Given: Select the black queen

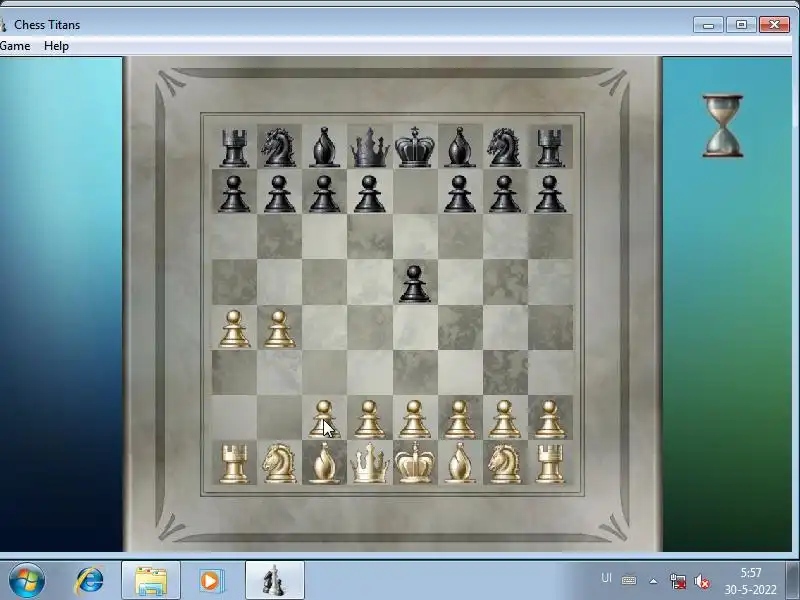Looking at the screenshot, I should [x=369, y=147].
